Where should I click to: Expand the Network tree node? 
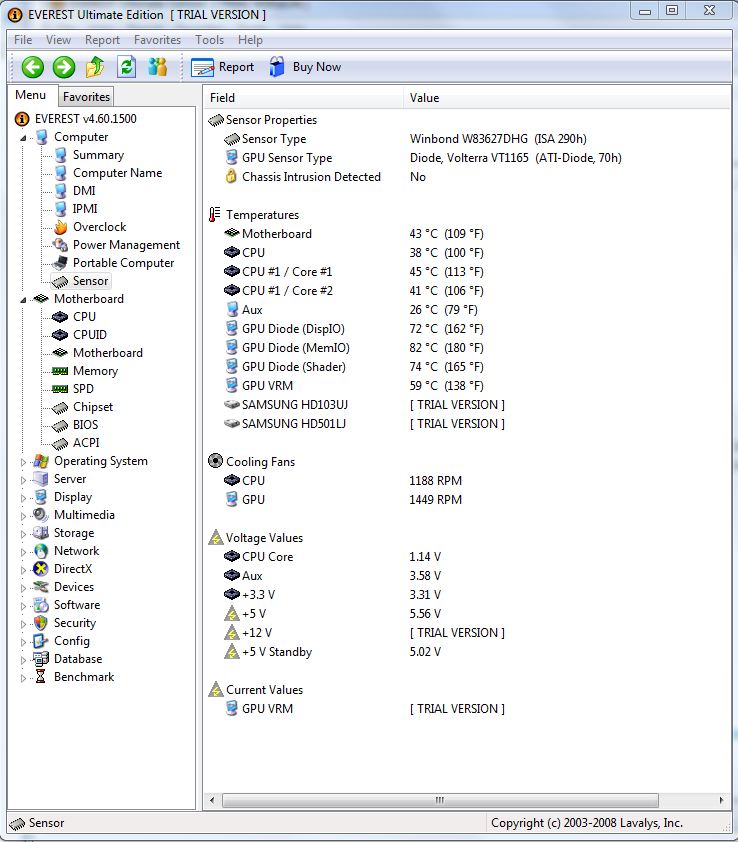coord(23,552)
